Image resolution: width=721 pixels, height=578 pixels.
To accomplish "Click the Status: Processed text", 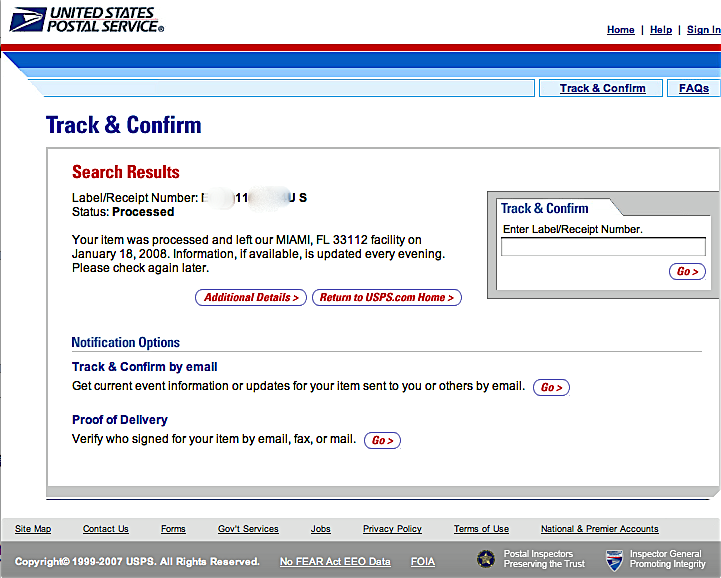I will [x=123, y=212].
